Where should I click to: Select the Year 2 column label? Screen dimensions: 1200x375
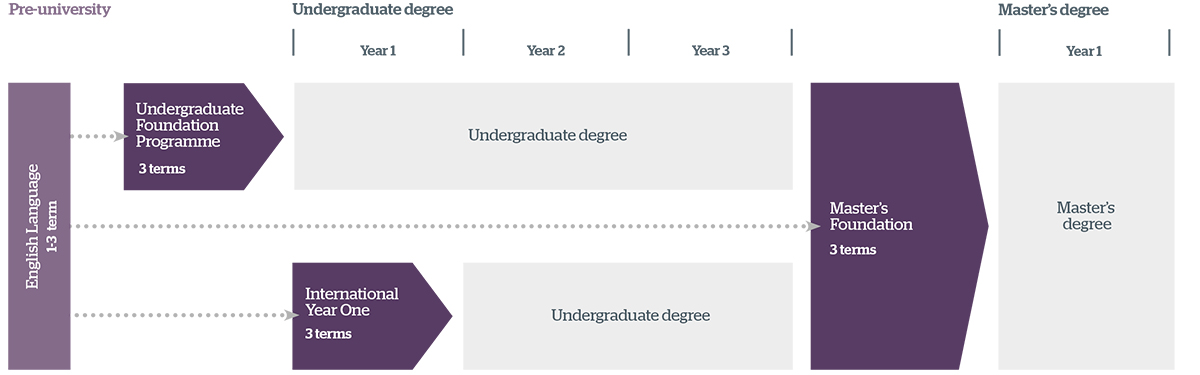coord(546,51)
